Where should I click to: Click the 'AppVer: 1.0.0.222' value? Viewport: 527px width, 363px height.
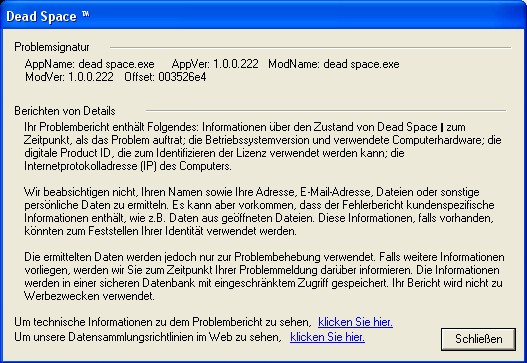click(x=215, y=64)
